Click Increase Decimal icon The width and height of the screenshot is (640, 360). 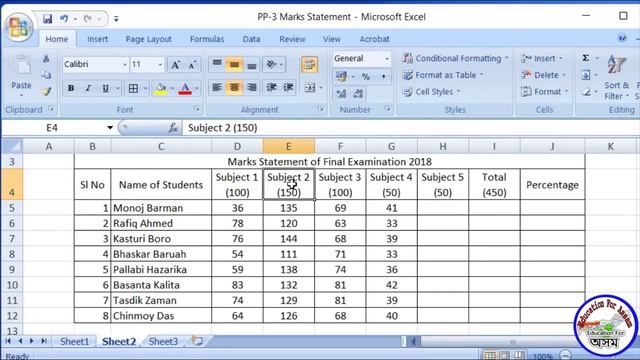[x=341, y=94]
